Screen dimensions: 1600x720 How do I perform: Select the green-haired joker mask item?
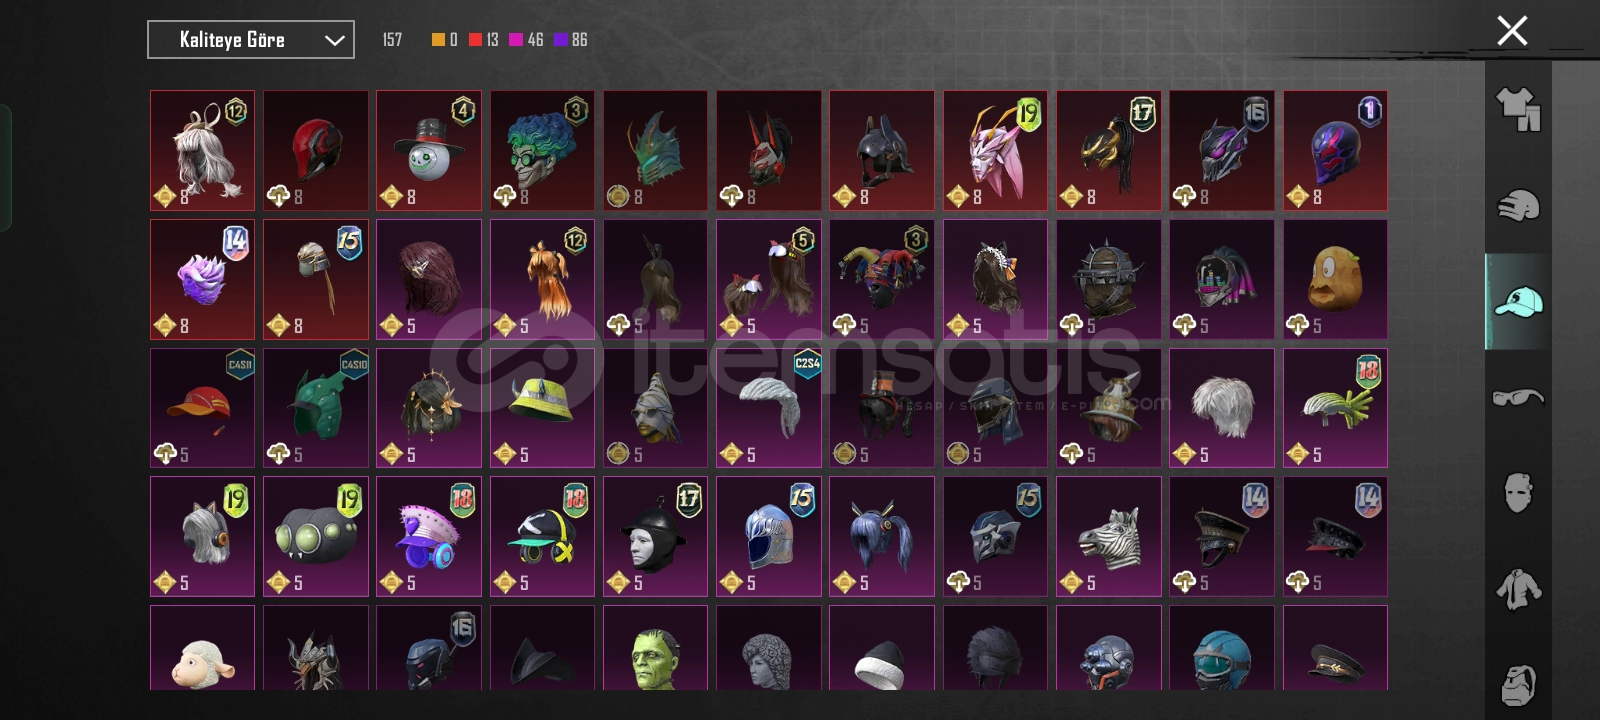(x=542, y=151)
